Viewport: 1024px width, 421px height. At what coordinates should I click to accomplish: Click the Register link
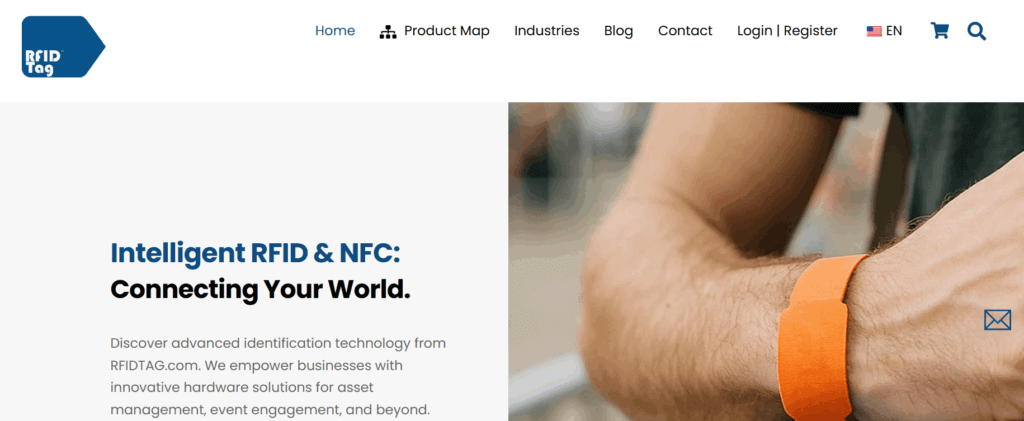[x=810, y=31]
